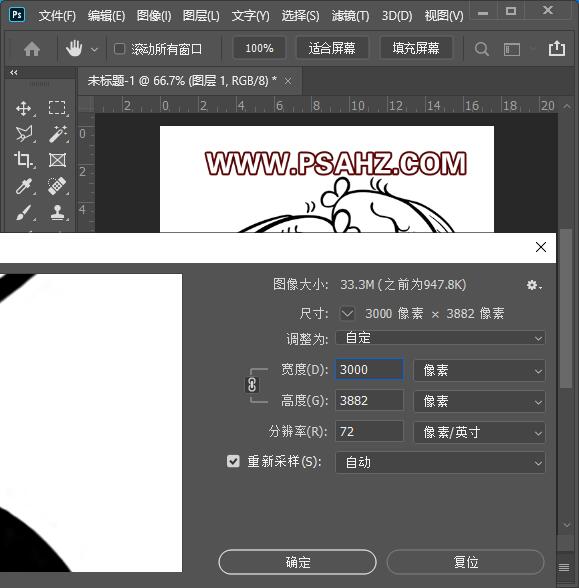Open the Hand tool preset dropdown arrow

pos(94,50)
